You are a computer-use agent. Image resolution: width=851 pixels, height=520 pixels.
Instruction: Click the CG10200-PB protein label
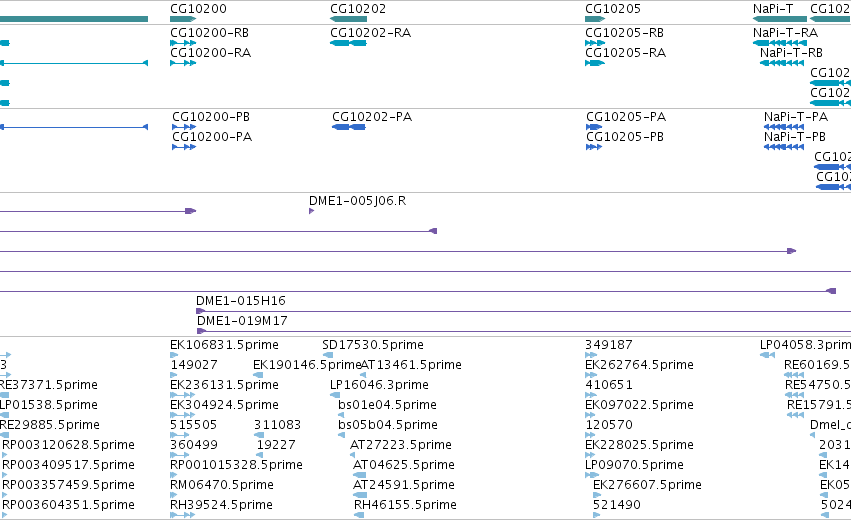click(211, 117)
